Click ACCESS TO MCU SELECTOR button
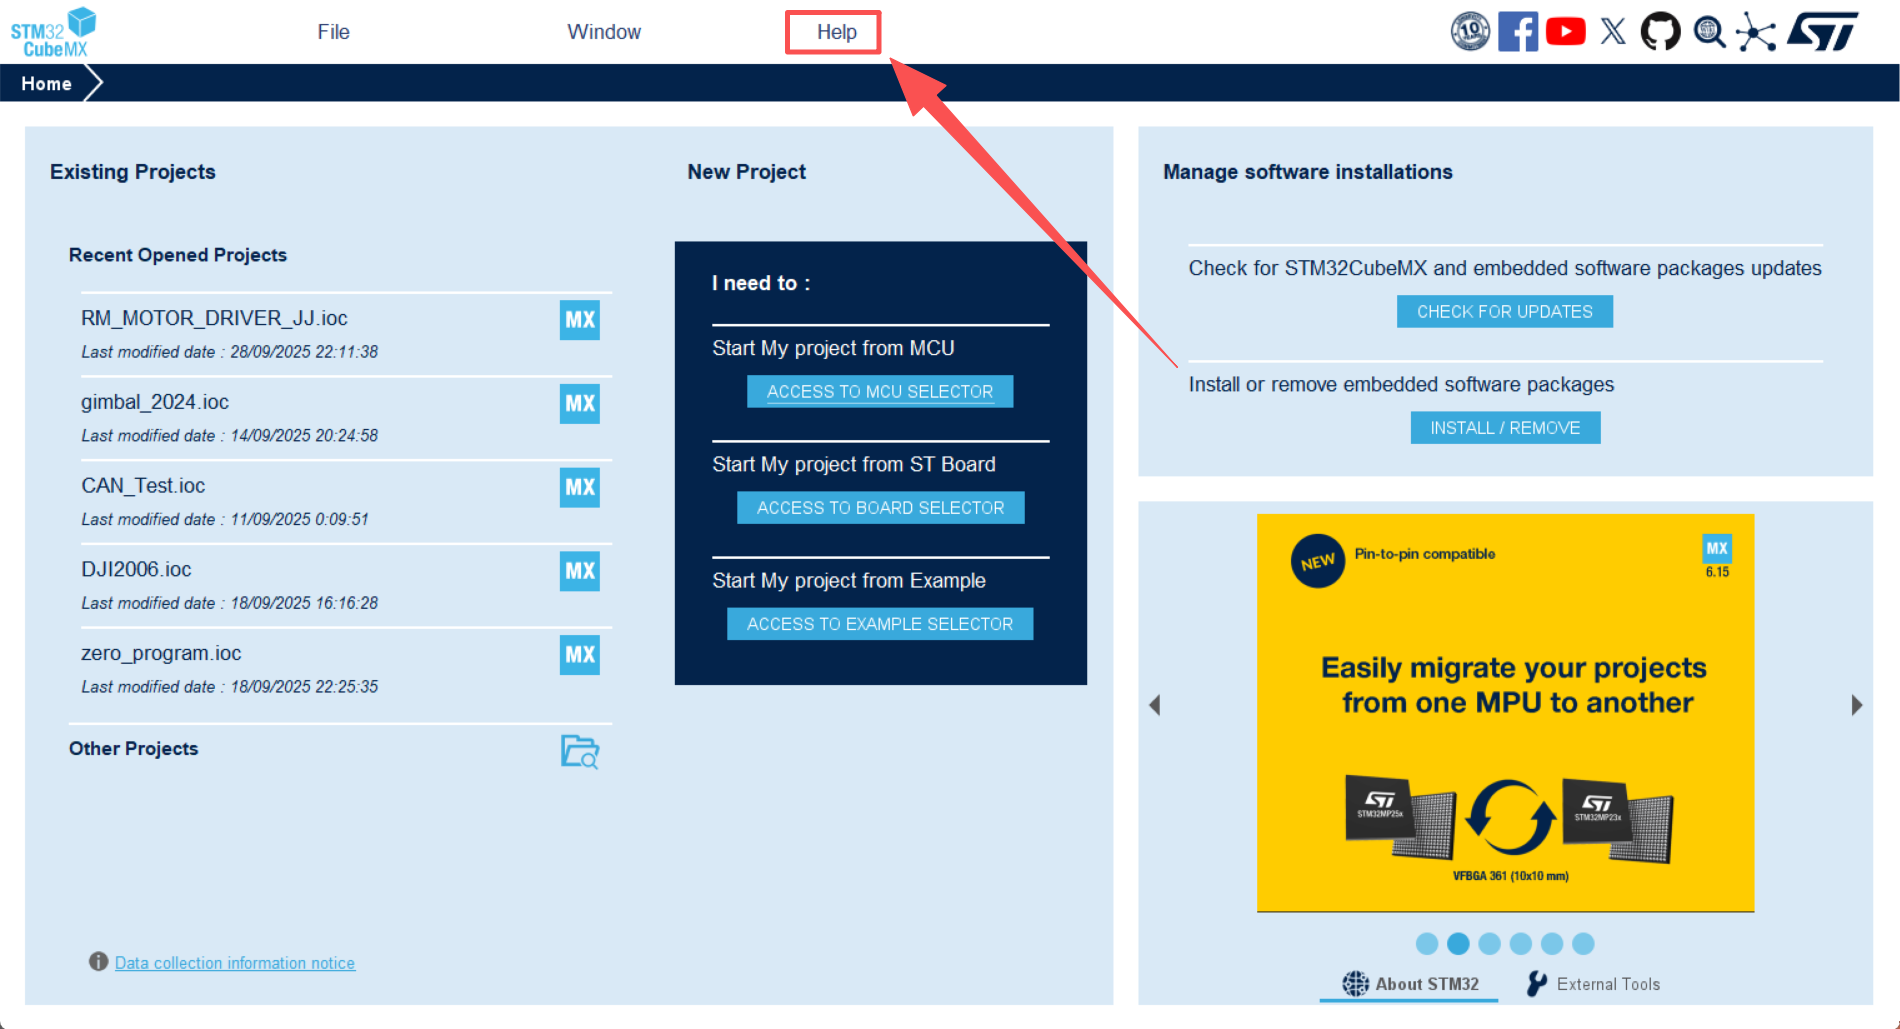1900x1029 pixels. tap(880, 392)
